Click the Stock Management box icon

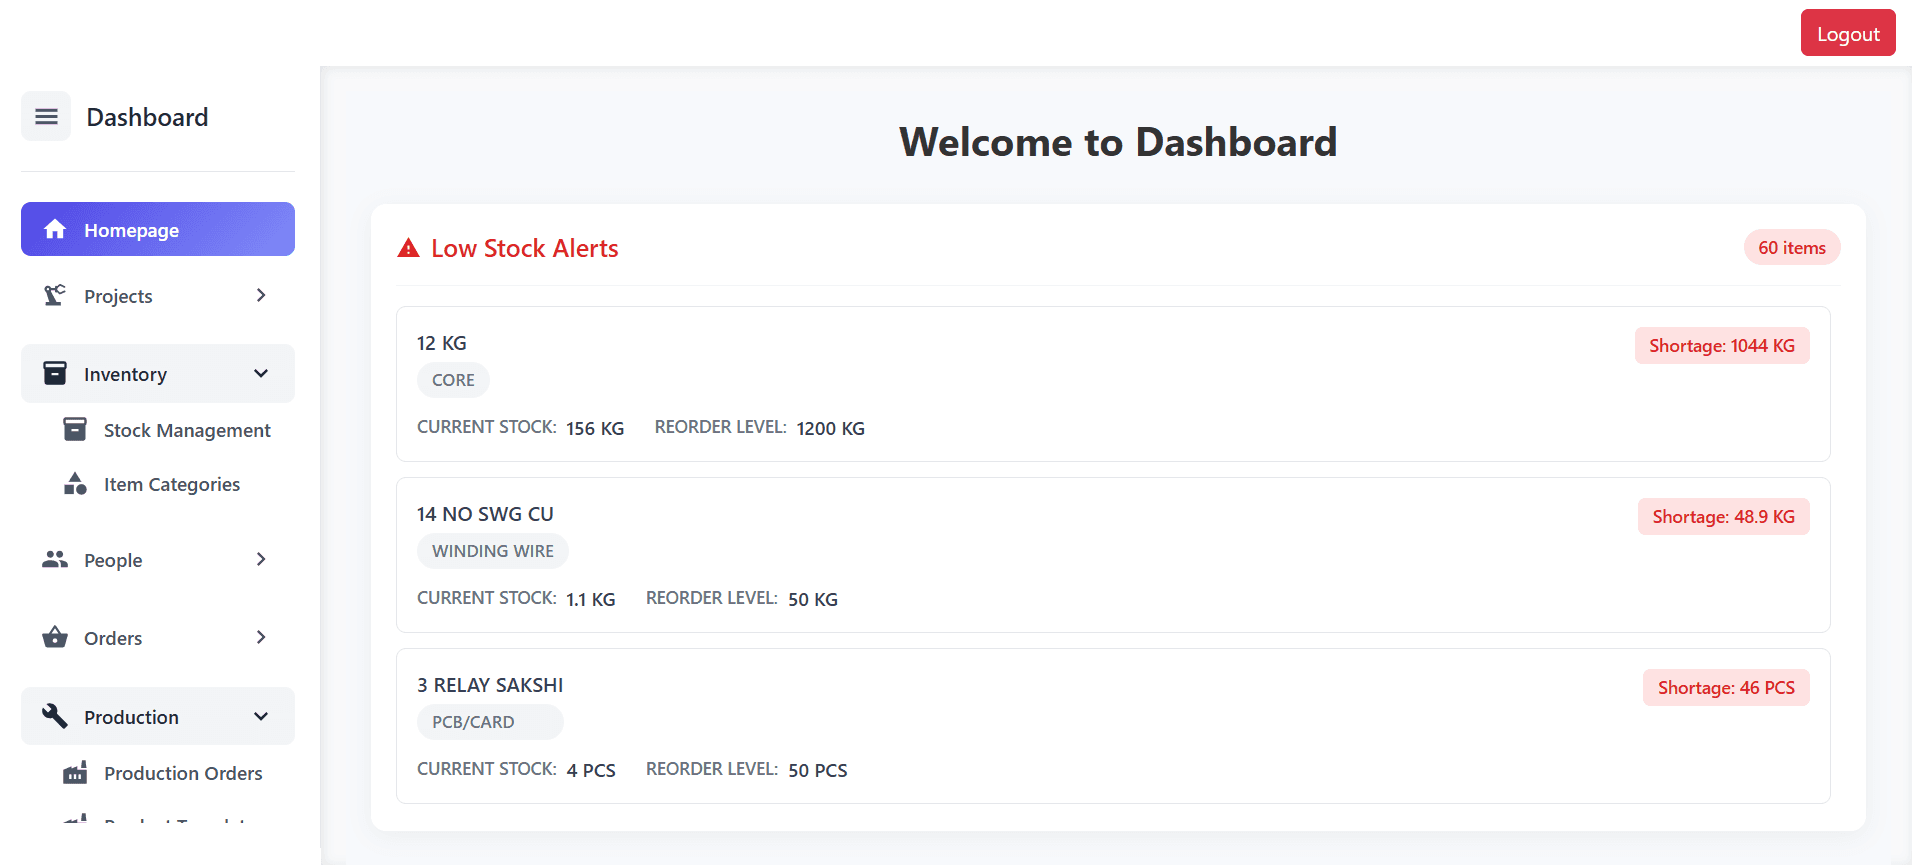point(75,430)
